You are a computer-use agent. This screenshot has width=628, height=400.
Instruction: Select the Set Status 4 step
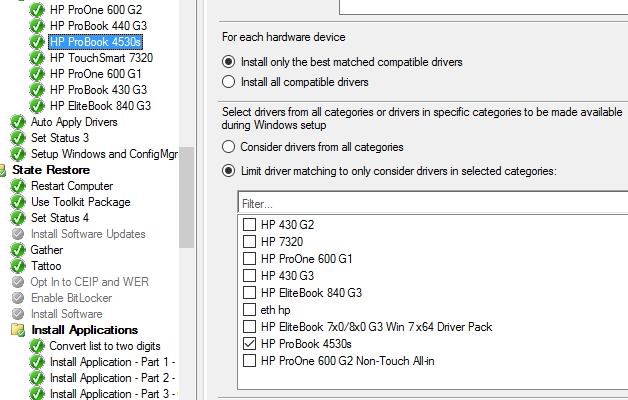coord(59,218)
